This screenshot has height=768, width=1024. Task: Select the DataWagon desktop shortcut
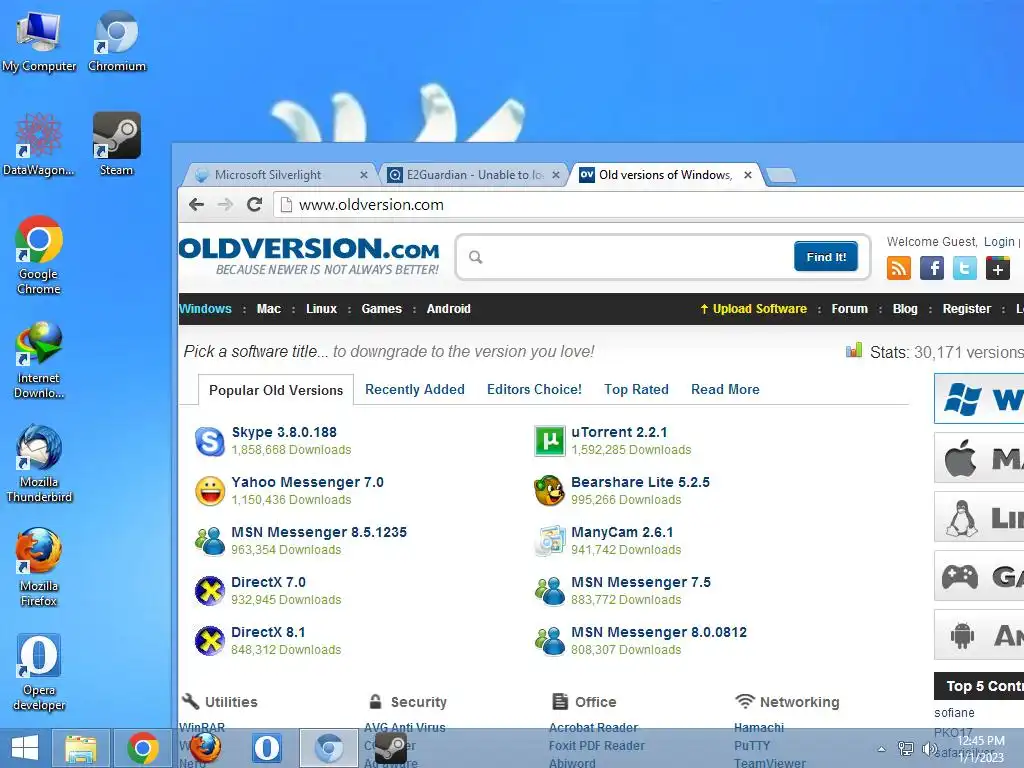[39, 145]
